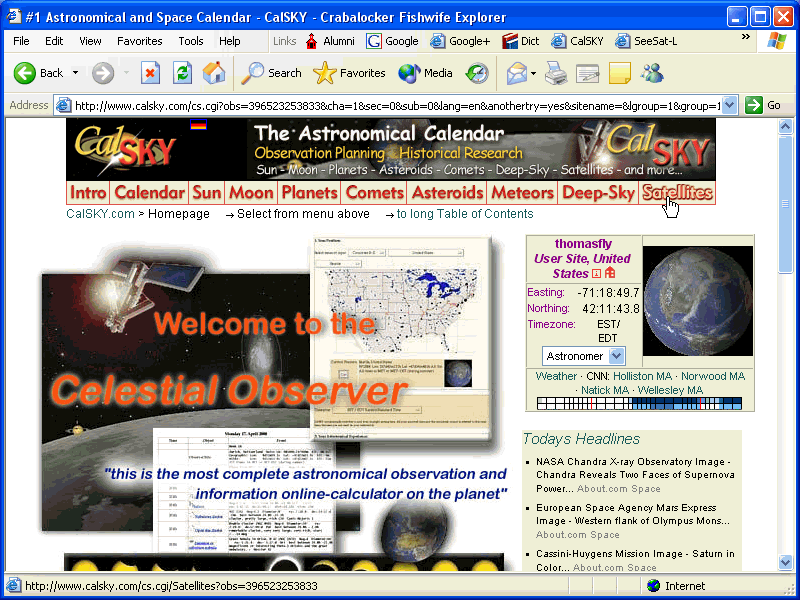Click the yellow Discuss note icon
Viewport: 800px width, 600px height.
pos(619,73)
